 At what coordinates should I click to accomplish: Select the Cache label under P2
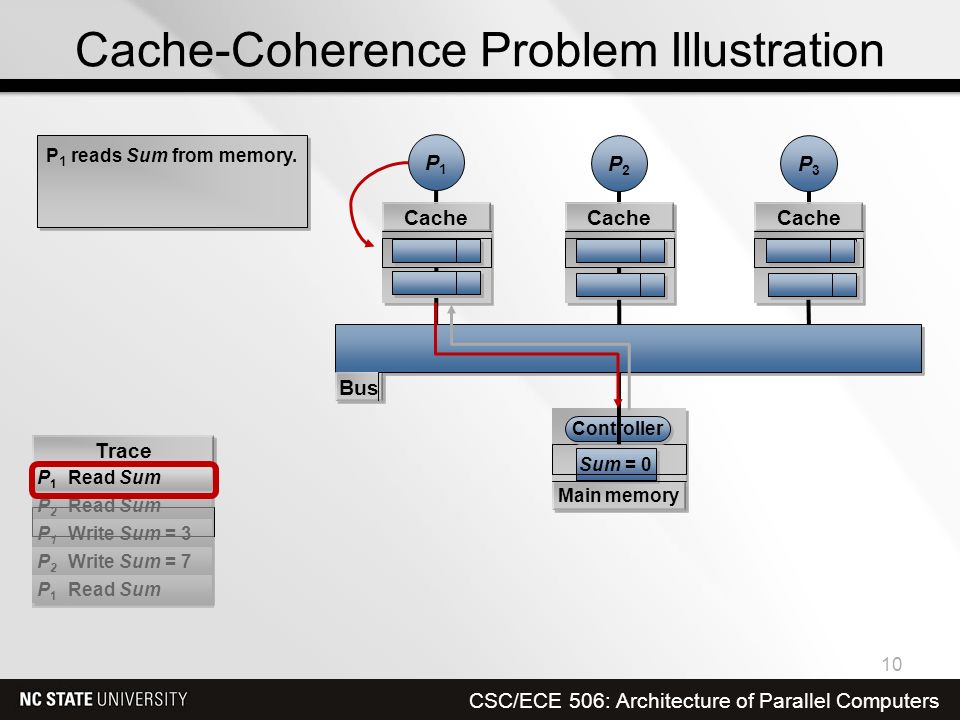coord(619,218)
